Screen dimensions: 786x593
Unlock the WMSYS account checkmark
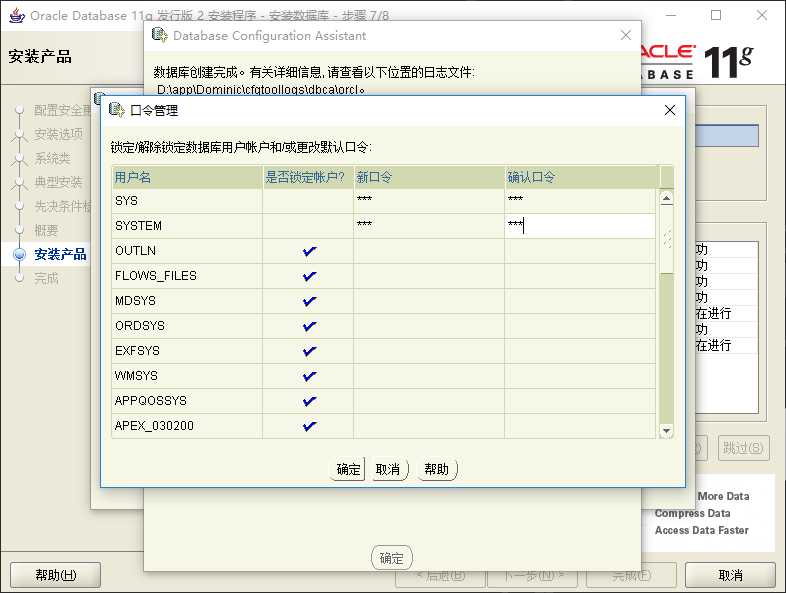(x=309, y=376)
